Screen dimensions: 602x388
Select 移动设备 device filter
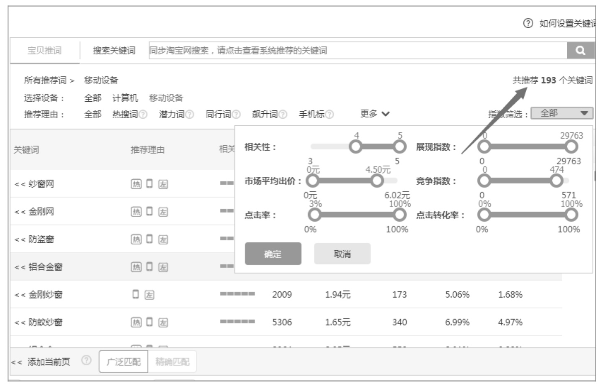pos(166,98)
